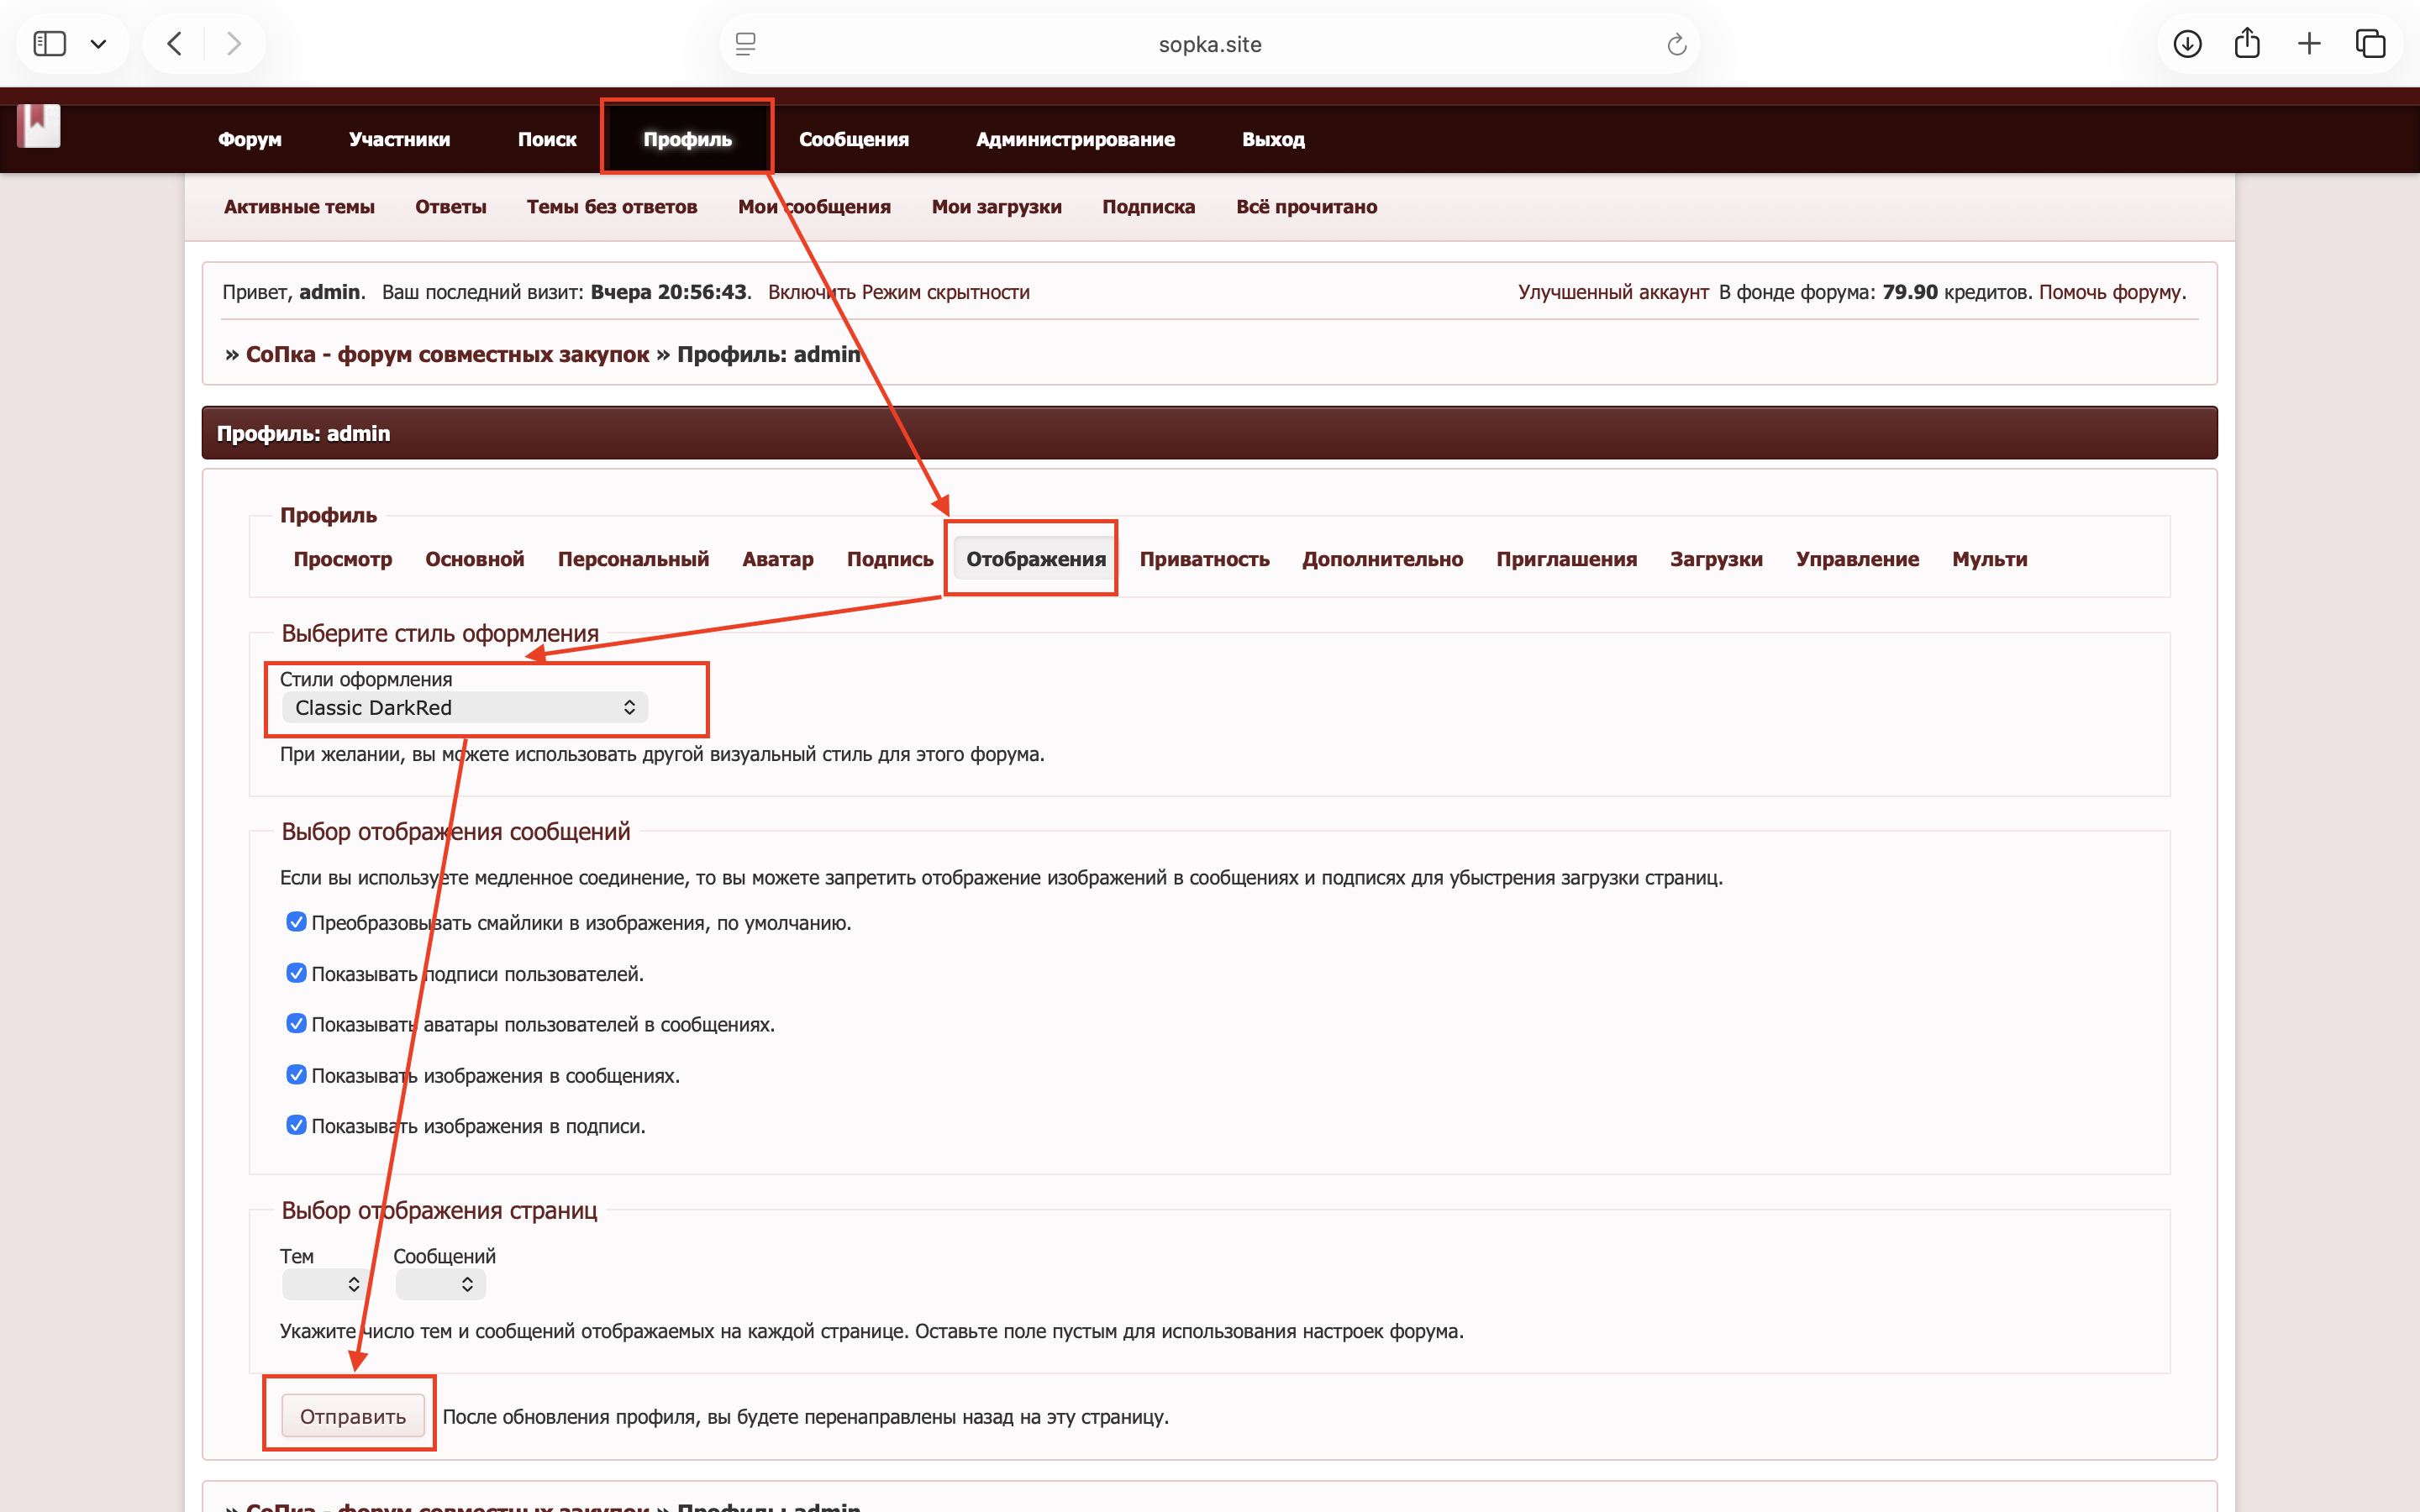Uncheck the convert smilies to images checkbox
This screenshot has height=1512, width=2420.
296,922
